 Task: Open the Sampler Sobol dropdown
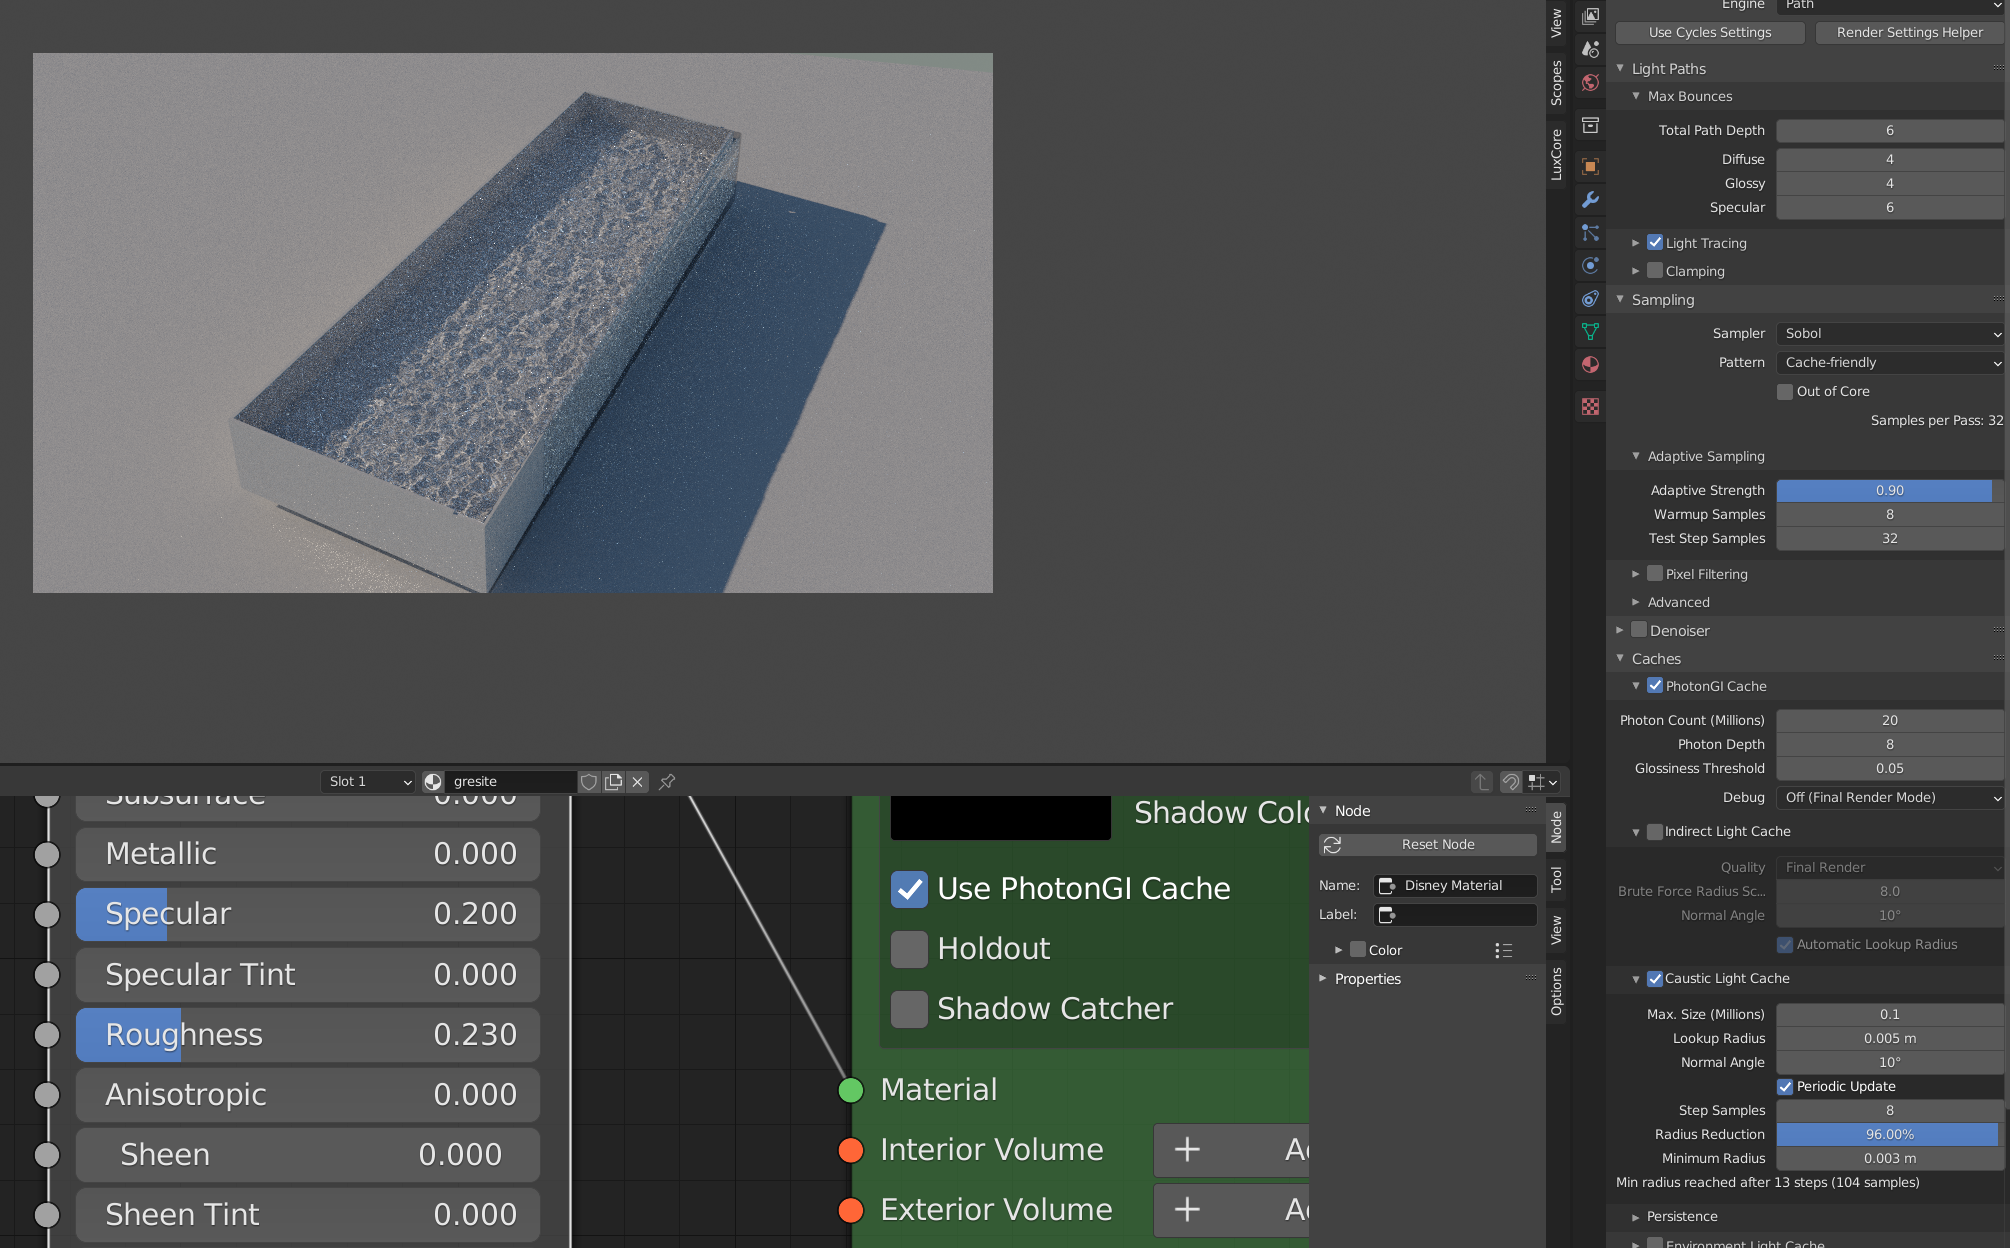click(x=1890, y=334)
